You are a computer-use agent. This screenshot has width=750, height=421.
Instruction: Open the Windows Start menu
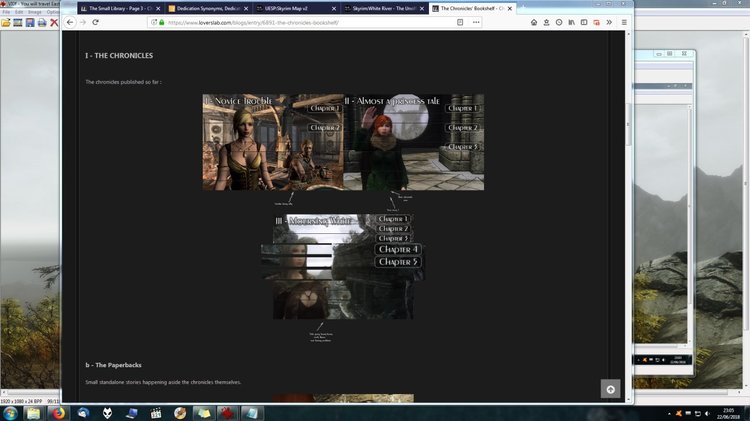tap(10, 413)
